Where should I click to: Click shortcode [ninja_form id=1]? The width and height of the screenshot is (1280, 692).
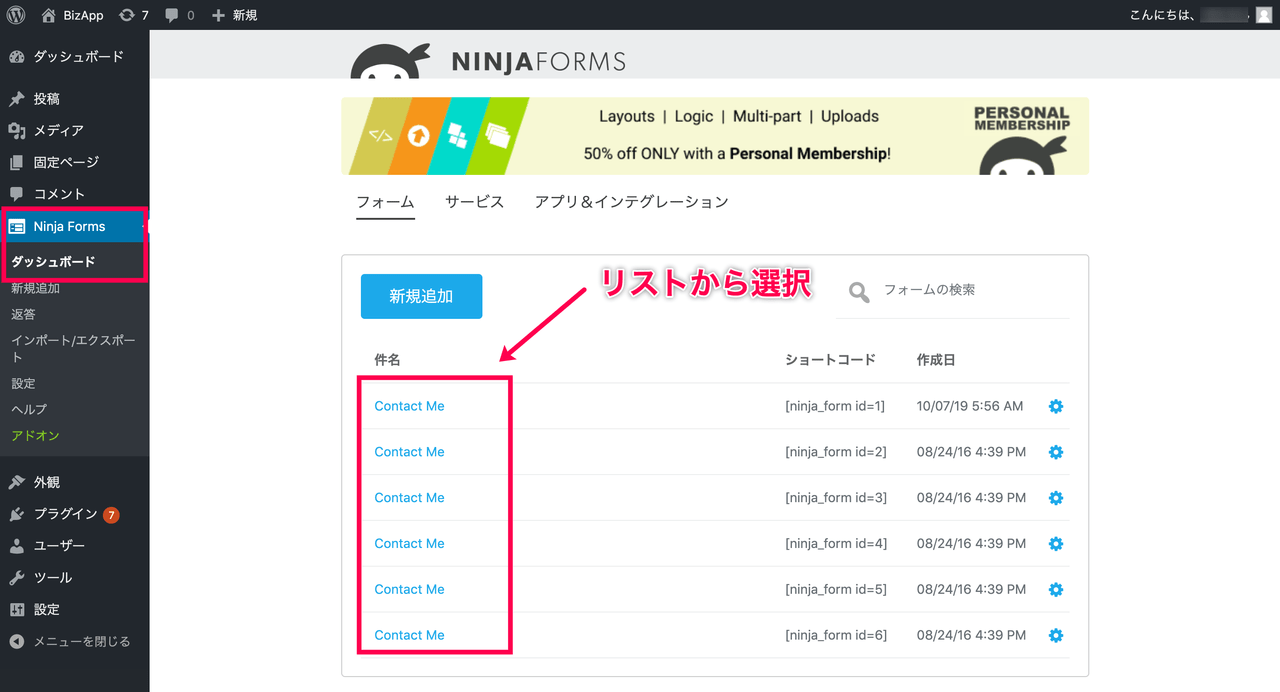tap(836, 406)
